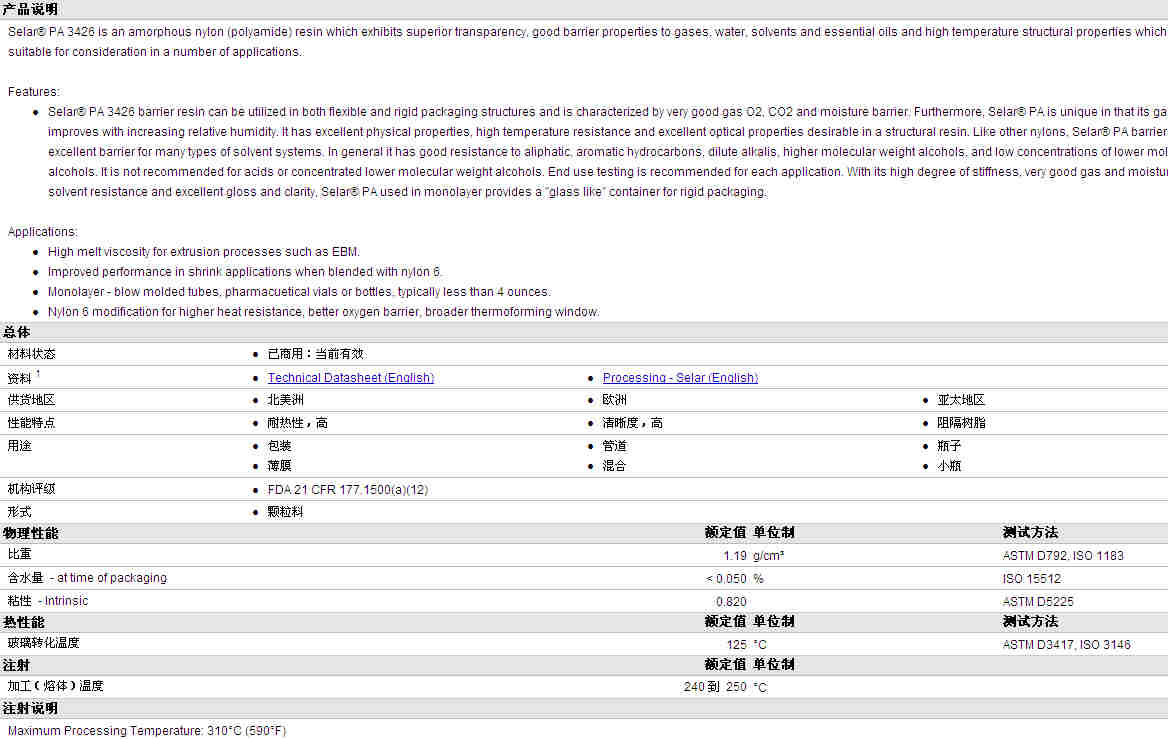Click the 性能特点 row label
Viewport: 1168px width, 739px height.
tap(31, 423)
